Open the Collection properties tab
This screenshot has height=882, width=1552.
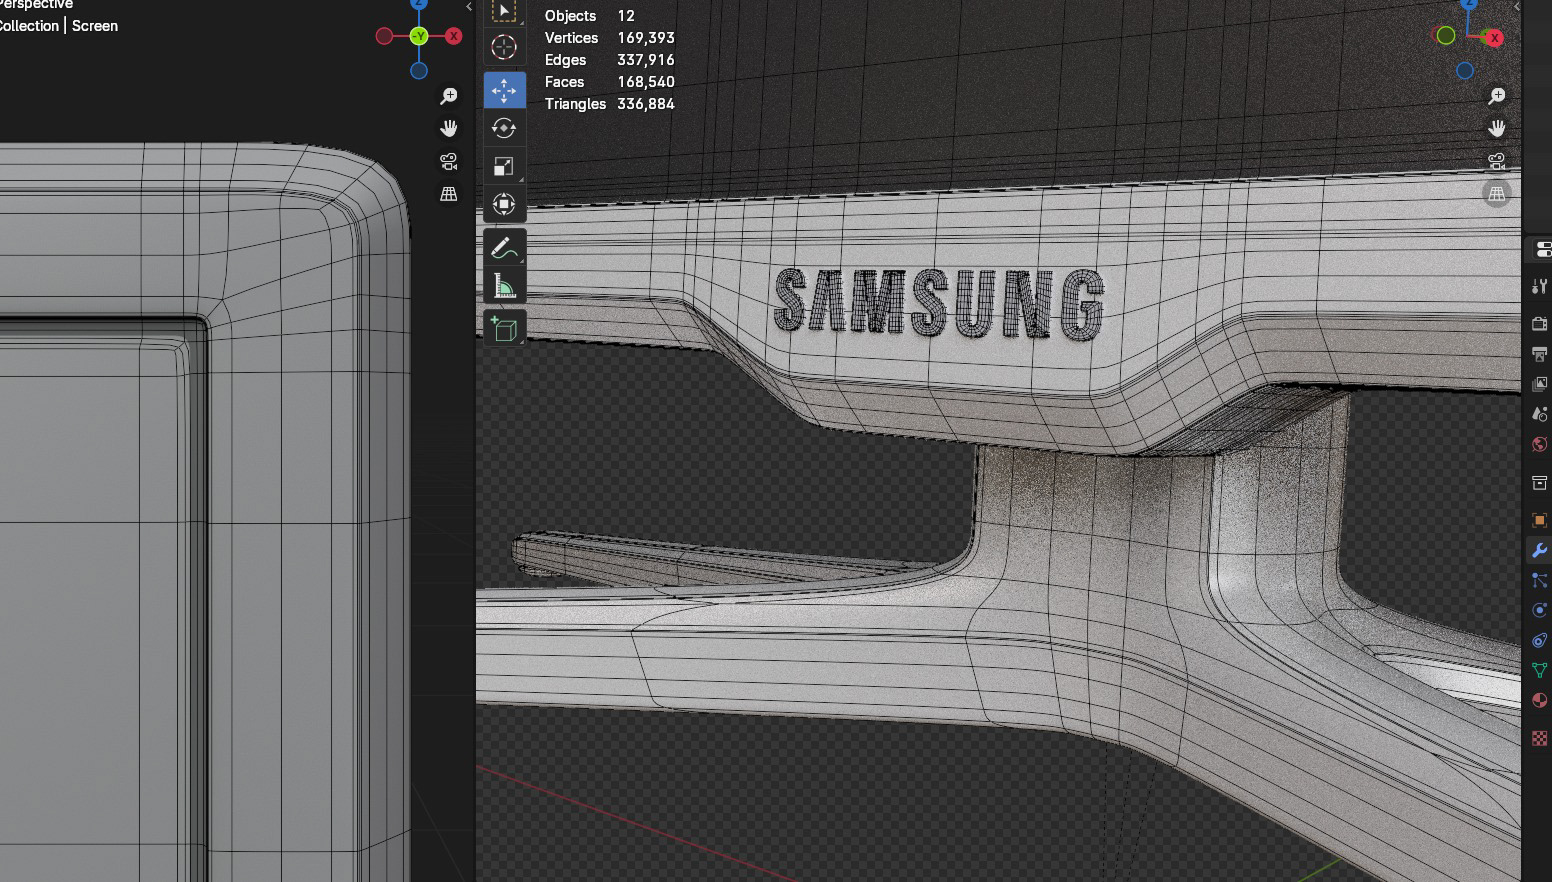coord(1539,483)
